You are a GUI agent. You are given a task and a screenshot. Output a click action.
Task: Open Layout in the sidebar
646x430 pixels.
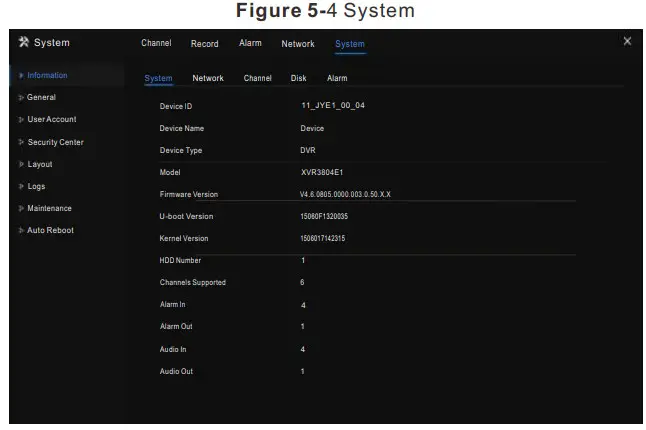click(x=40, y=164)
